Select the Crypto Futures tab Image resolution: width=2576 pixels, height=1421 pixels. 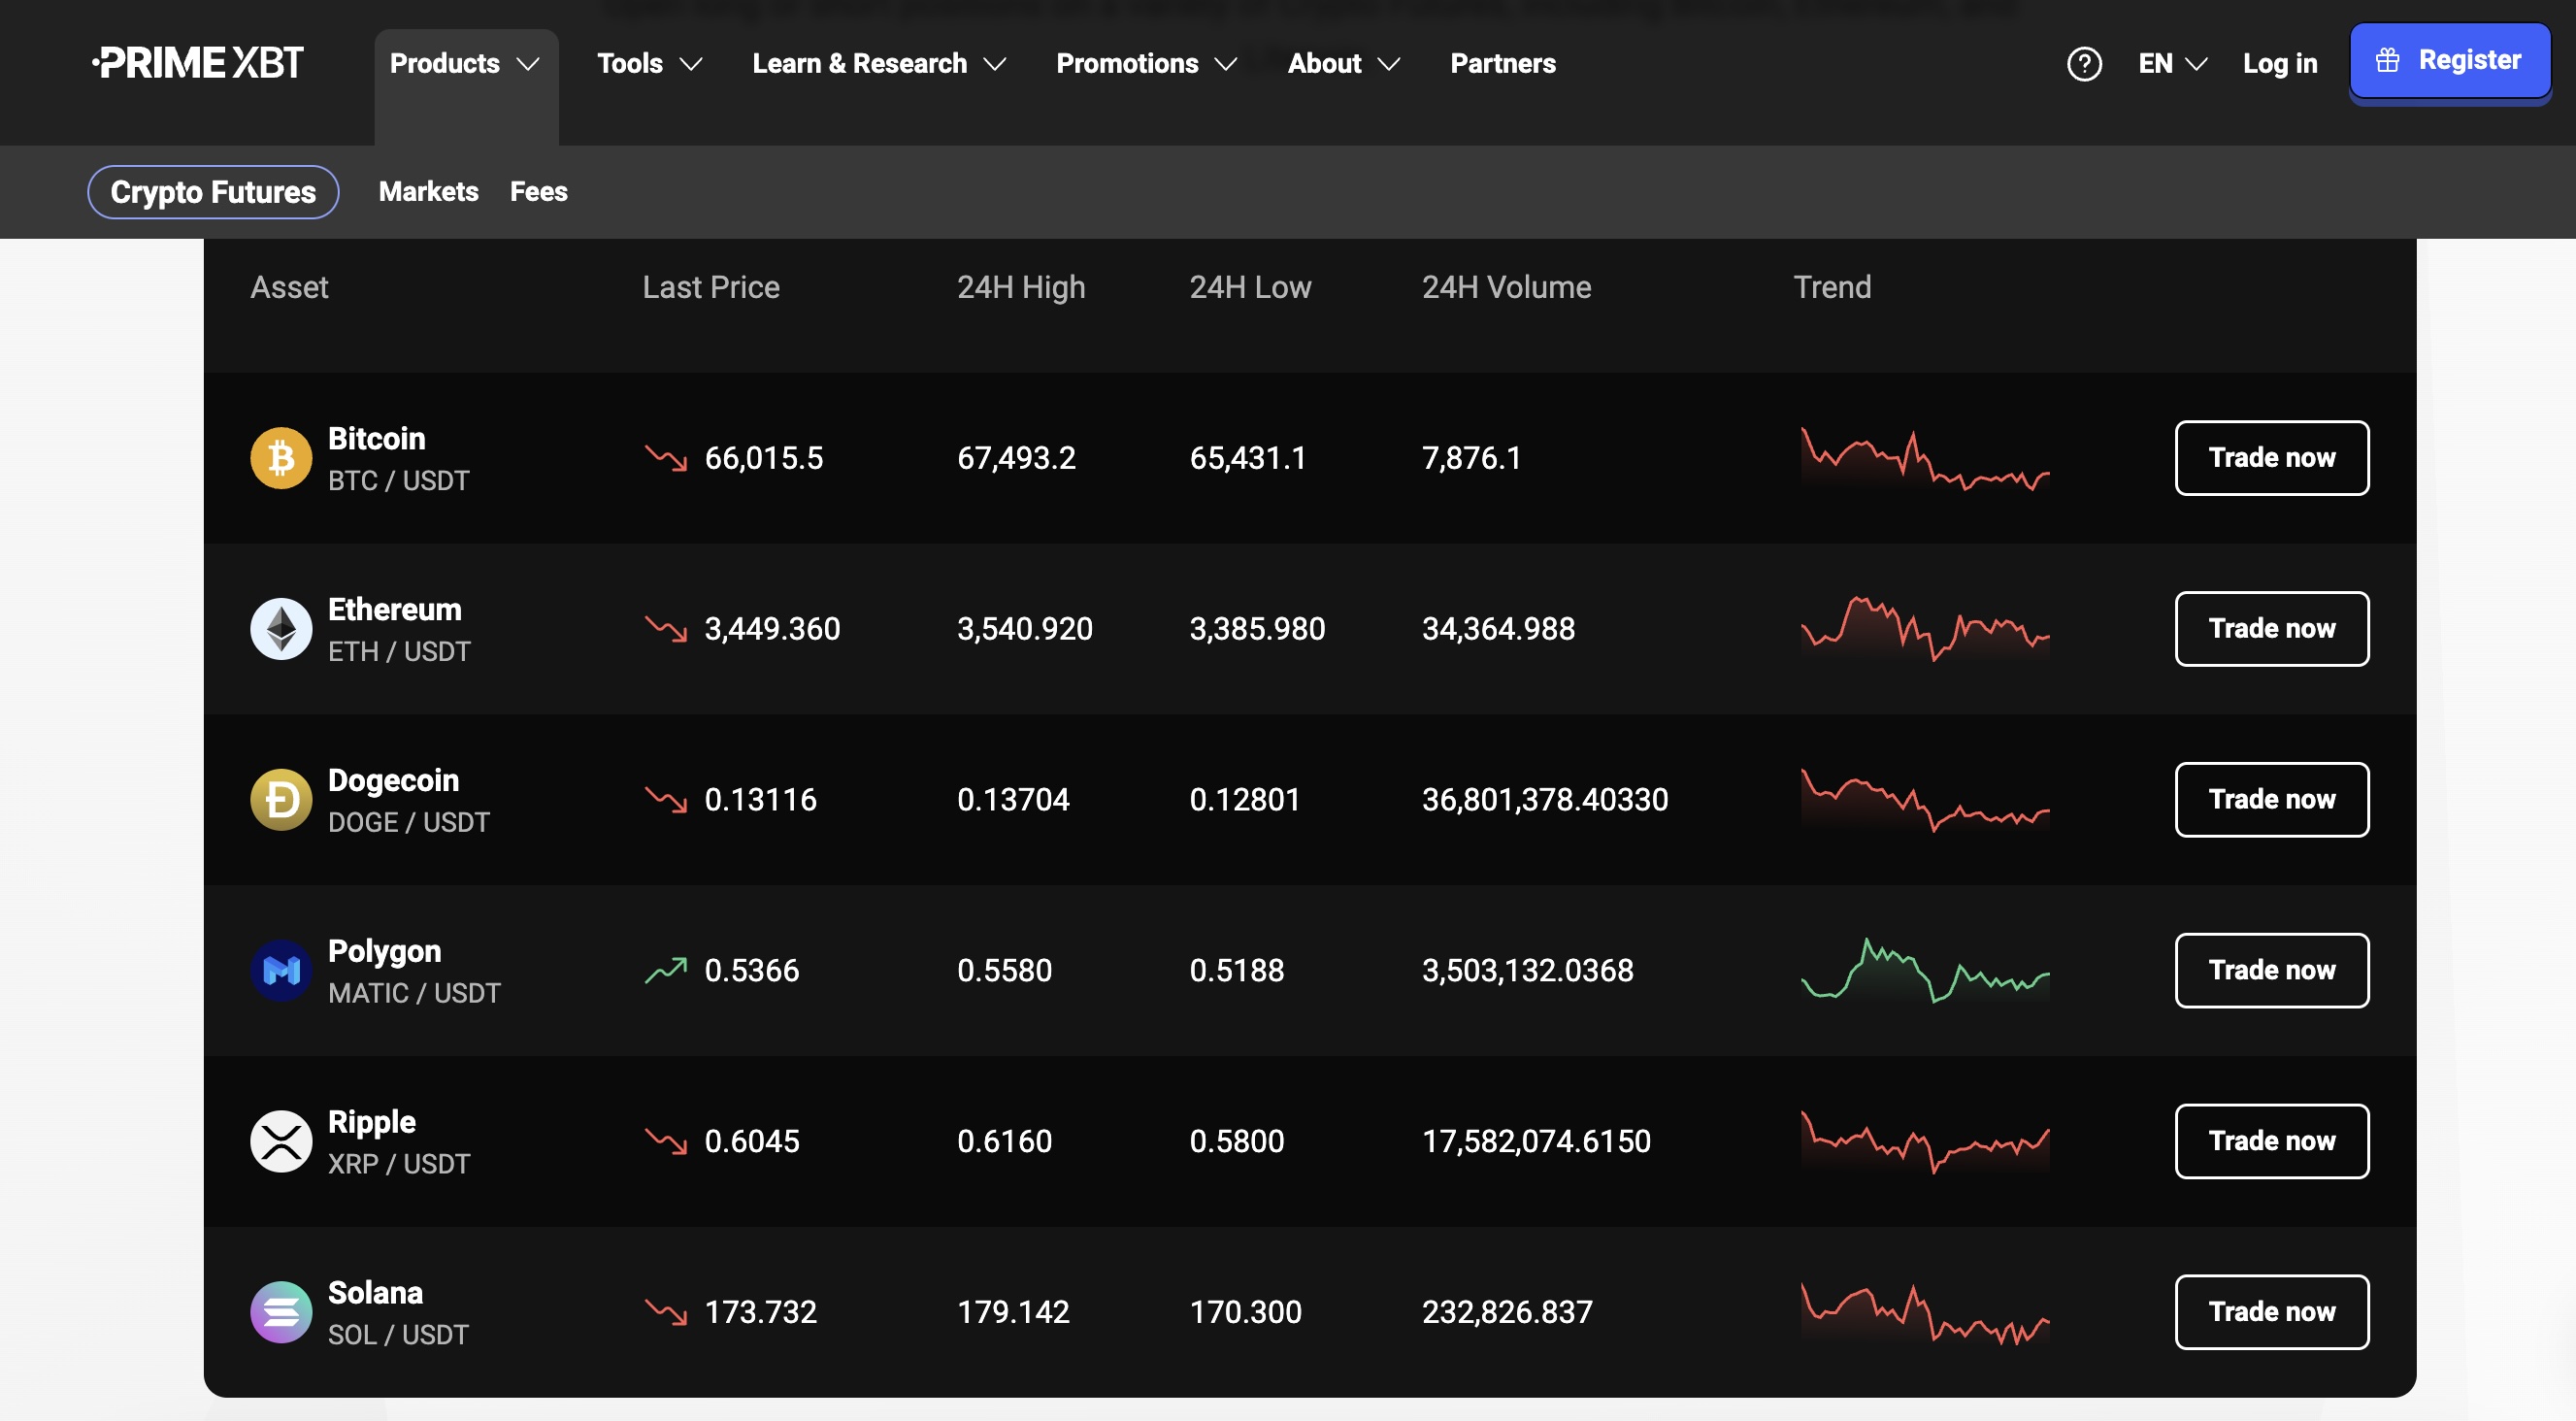(213, 192)
